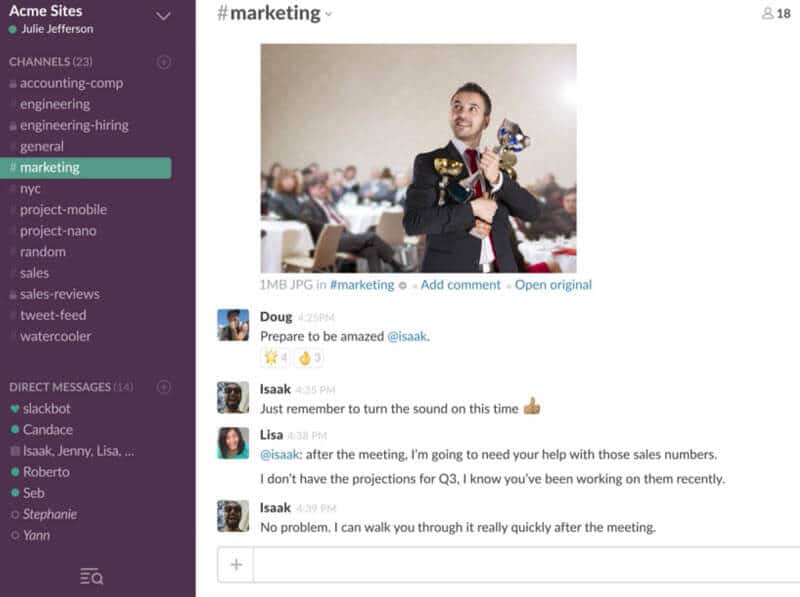Open the engineering channel
The image size is (800, 597).
pyautogui.click(x=54, y=104)
